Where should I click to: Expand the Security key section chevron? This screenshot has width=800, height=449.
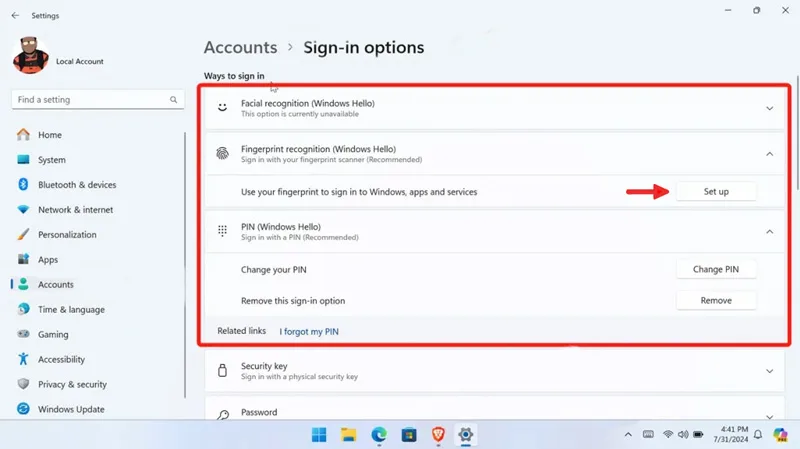(x=769, y=371)
